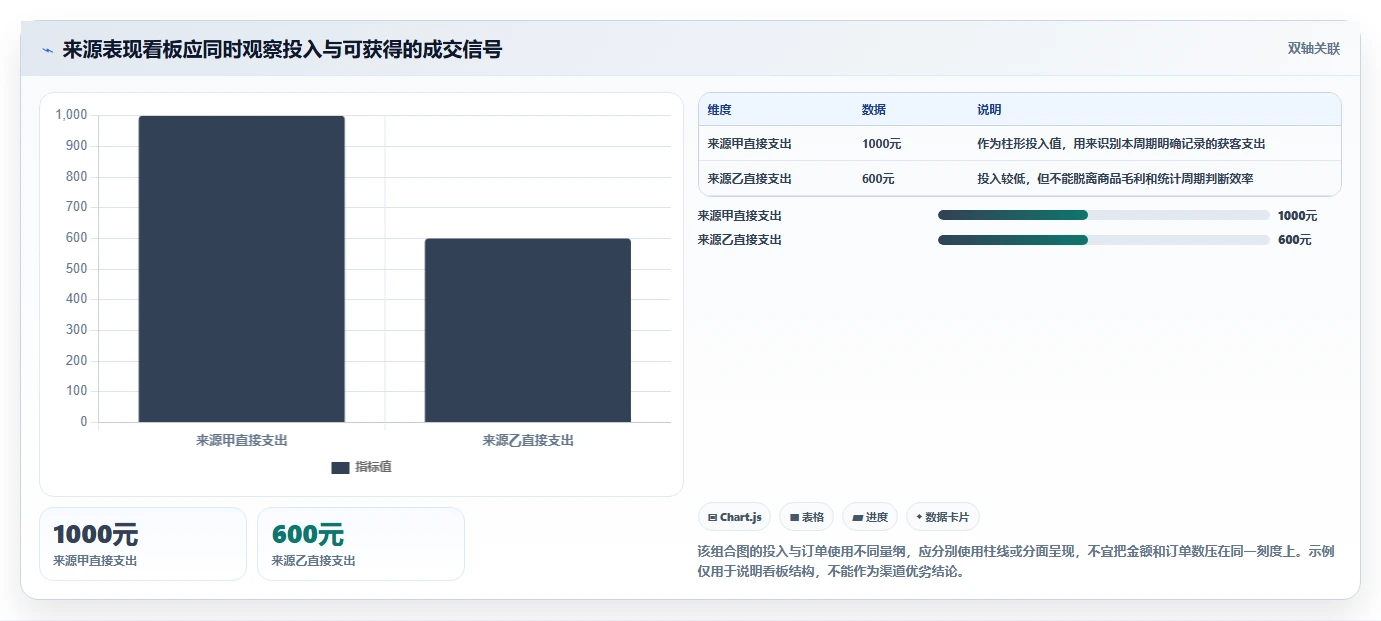1381x621 pixels.
Task: Toggle the 指标值 legend swatch
Action: click(x=340, y=467)
